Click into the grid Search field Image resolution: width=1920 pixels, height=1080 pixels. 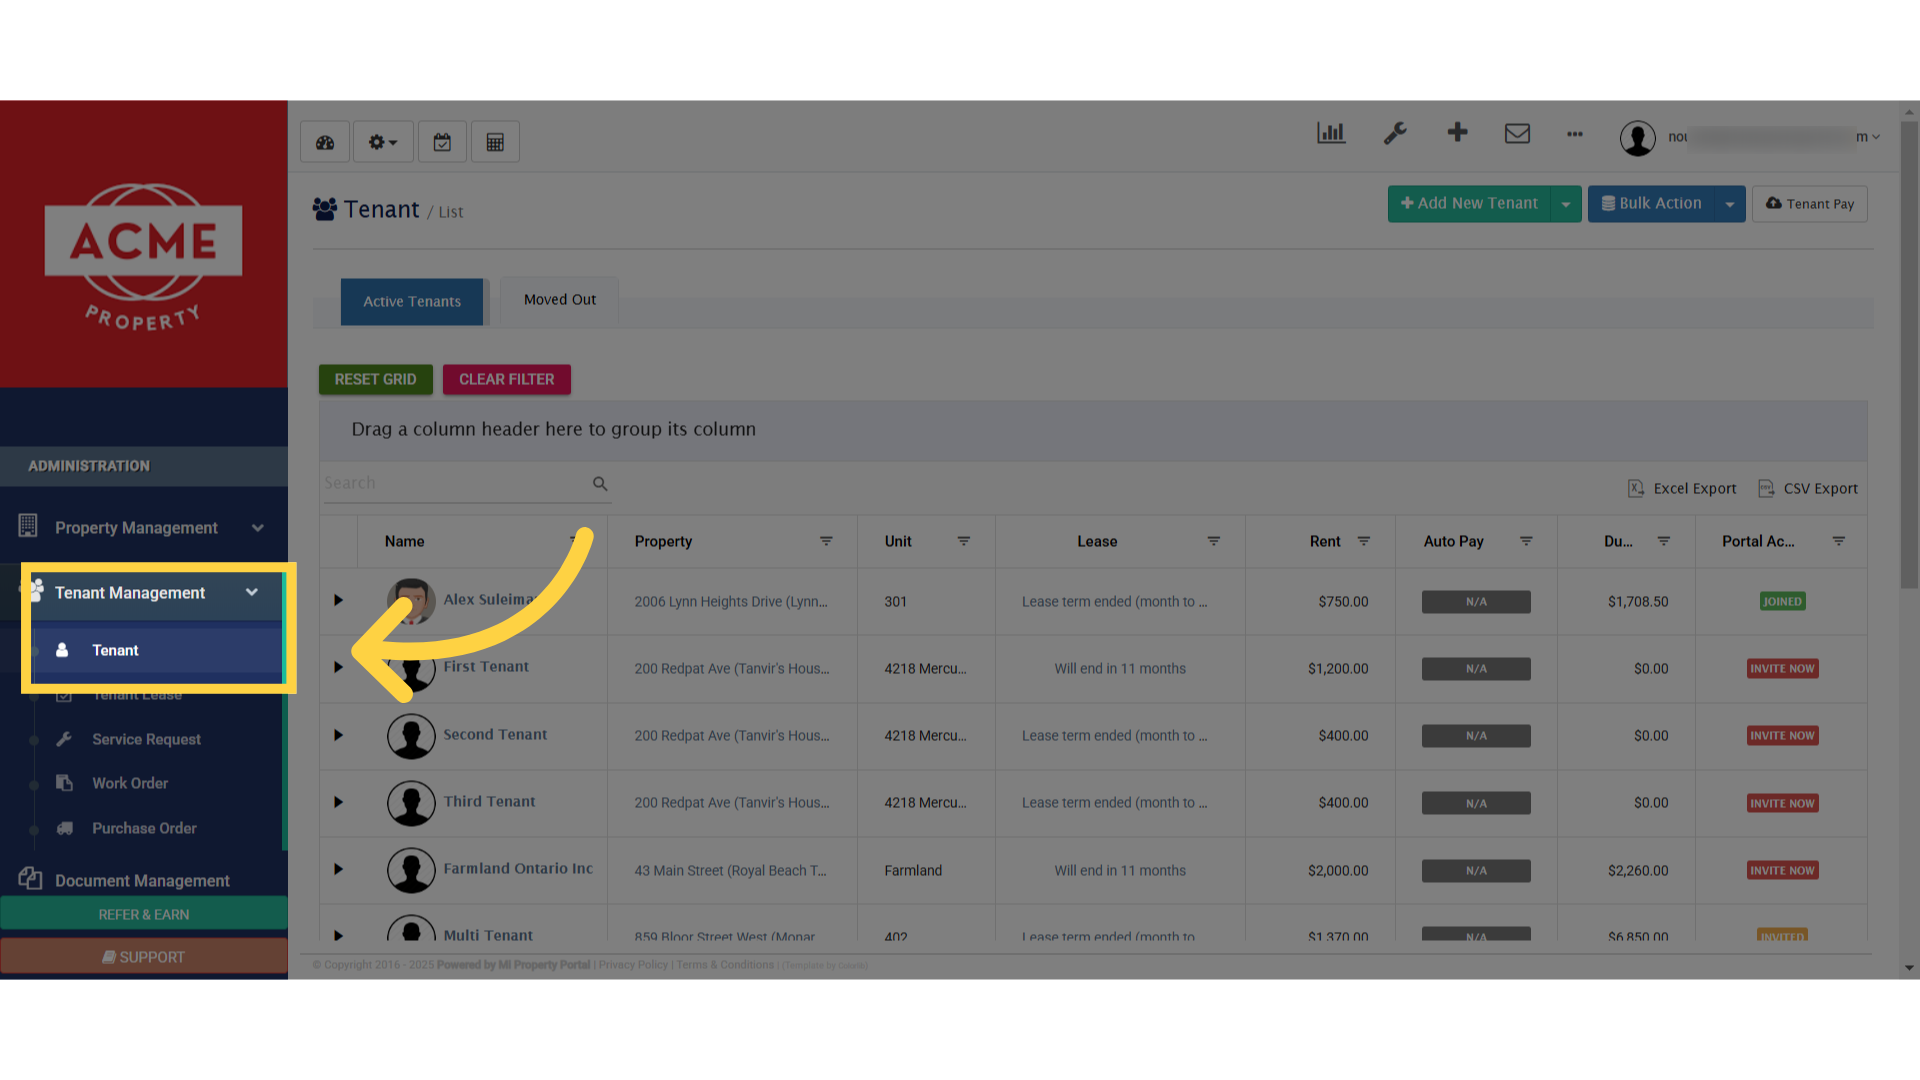click(455, 483)
